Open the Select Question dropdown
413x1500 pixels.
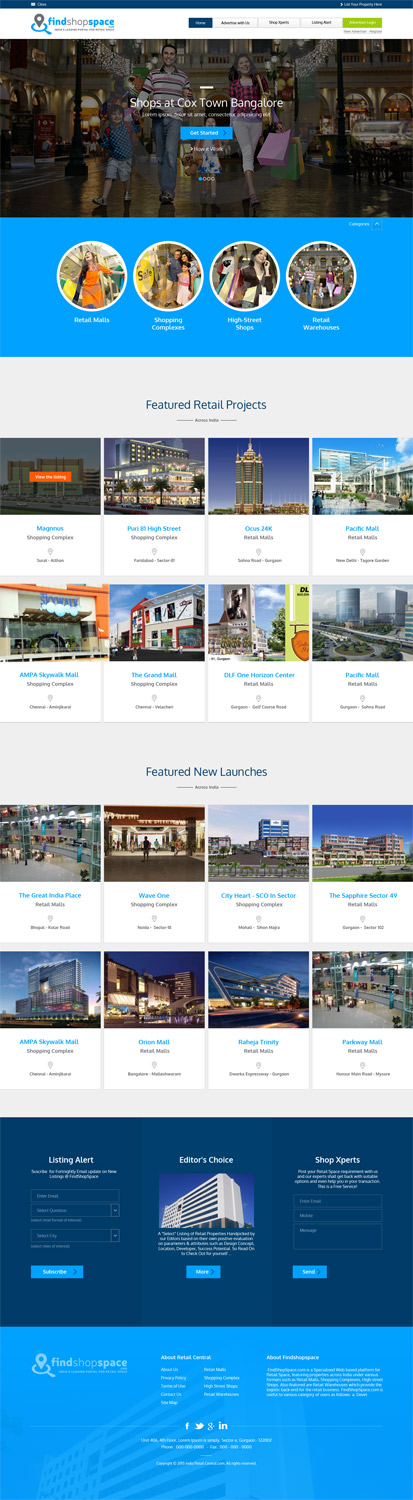tap(115, 1210)
